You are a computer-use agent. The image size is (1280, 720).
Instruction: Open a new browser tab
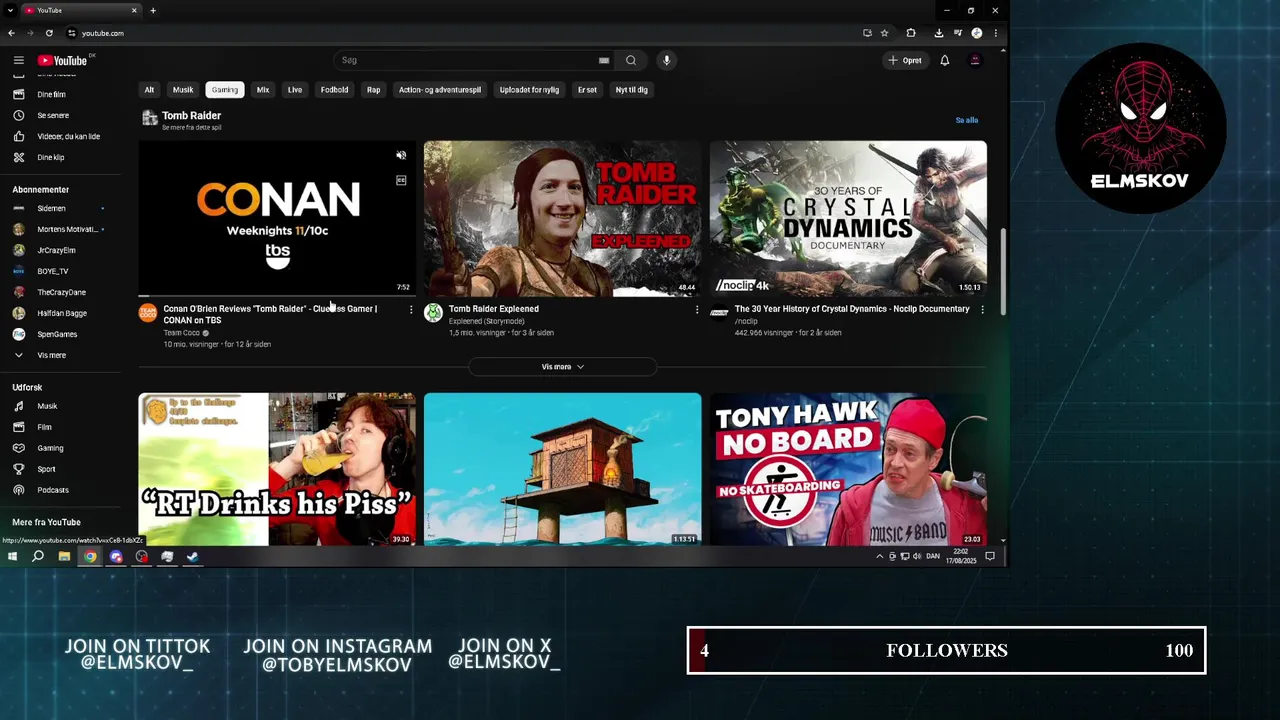[x=153, y=10]
